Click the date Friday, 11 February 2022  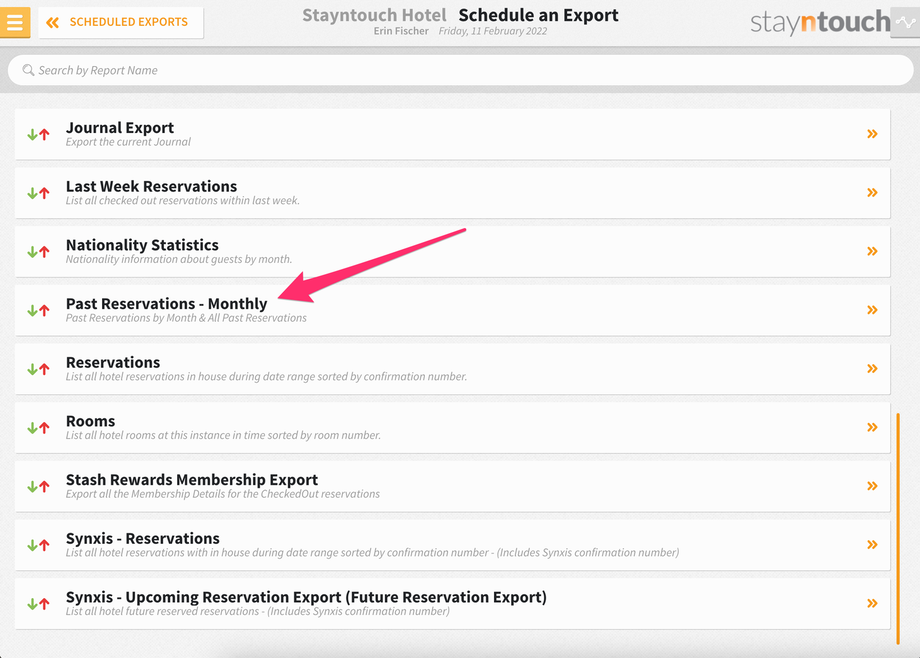493,31
